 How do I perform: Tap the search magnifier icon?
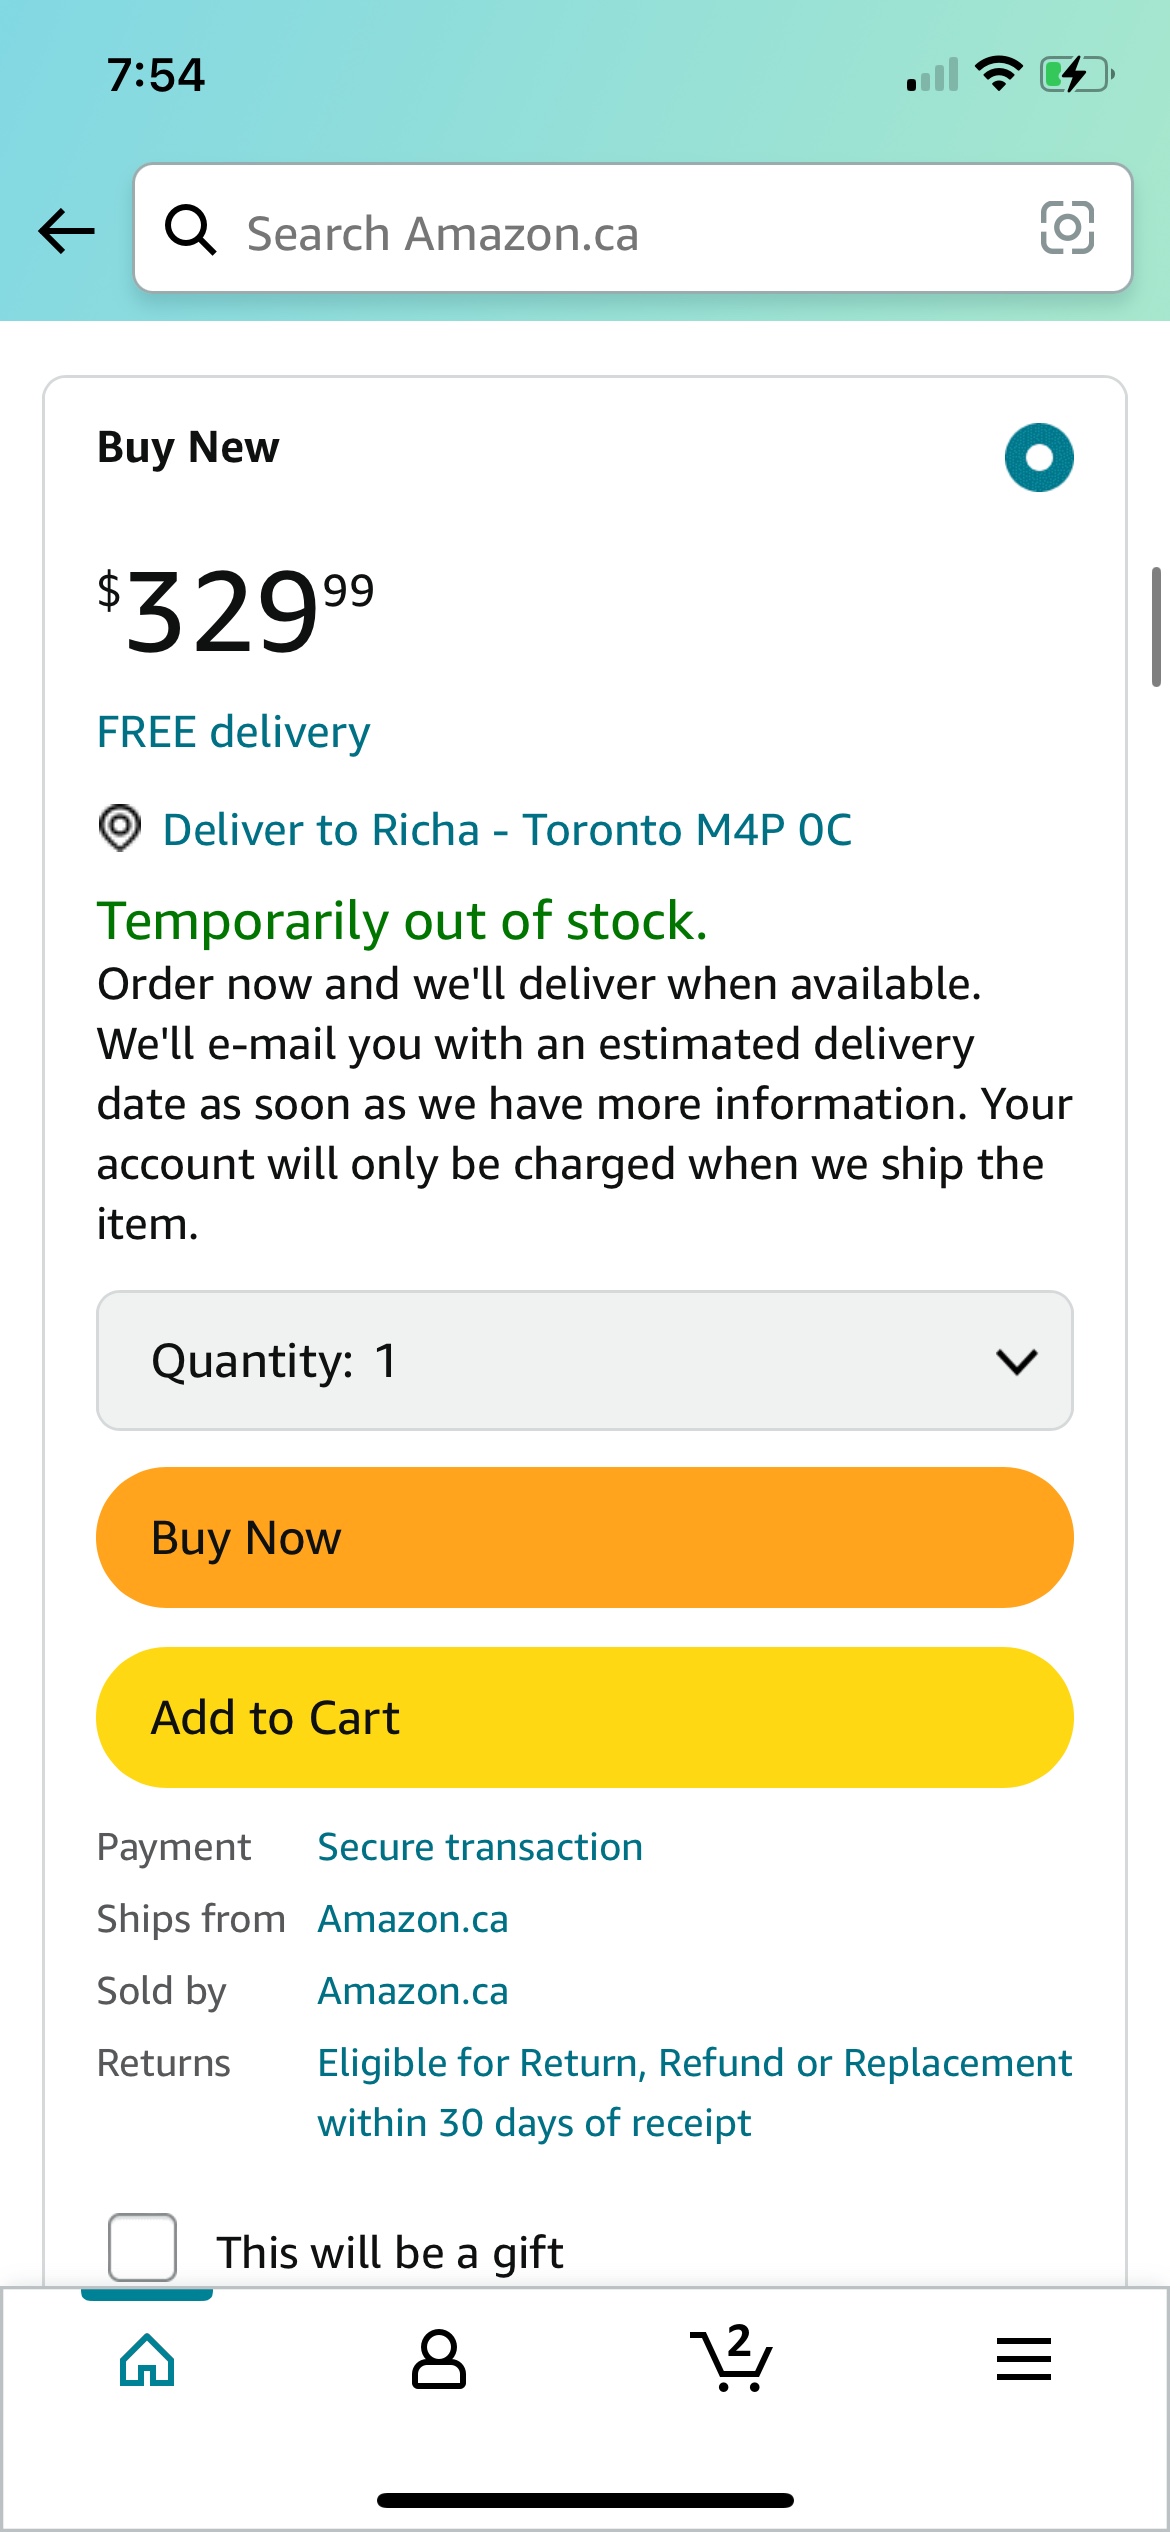click(x=190, y=230)
